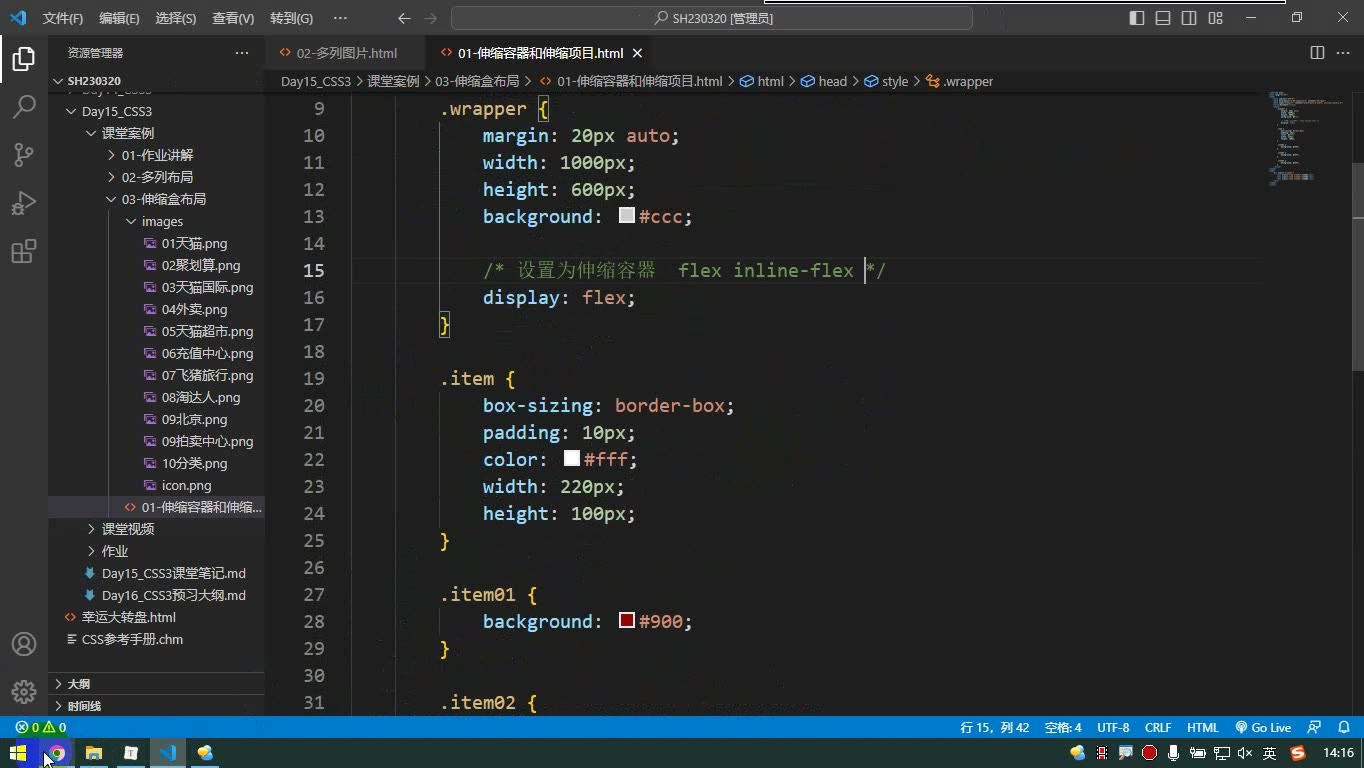Switch to 02-多列图片.html tab

click(x=346, y=53)
